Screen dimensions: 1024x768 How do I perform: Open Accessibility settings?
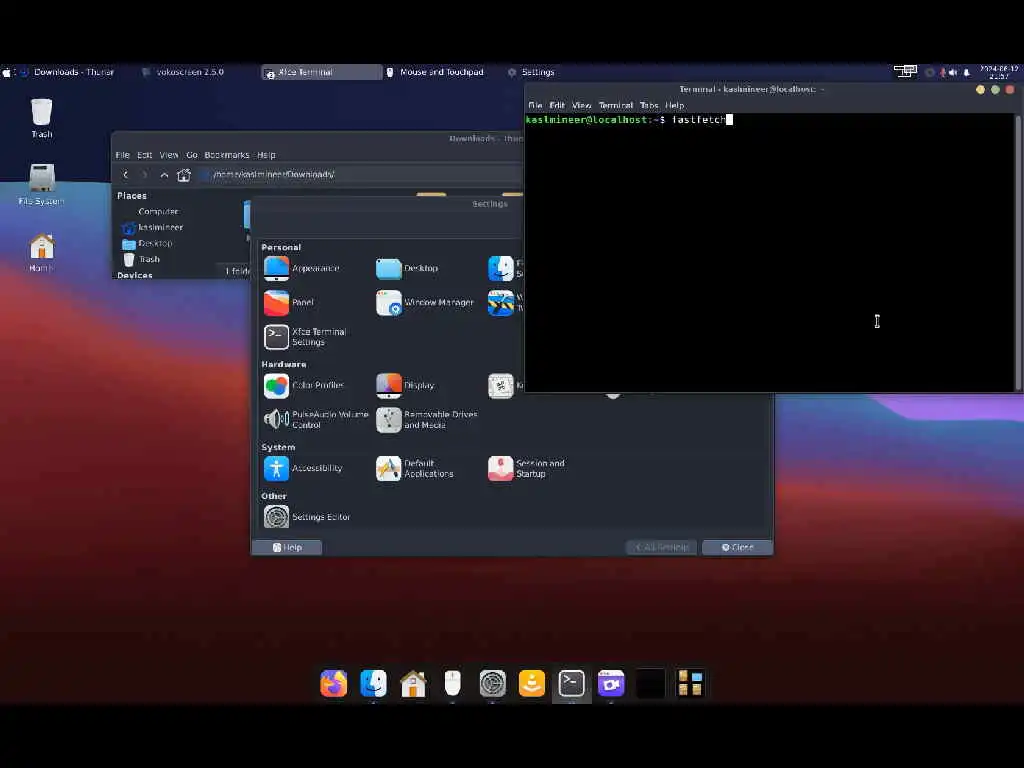(x=303, y=468)
